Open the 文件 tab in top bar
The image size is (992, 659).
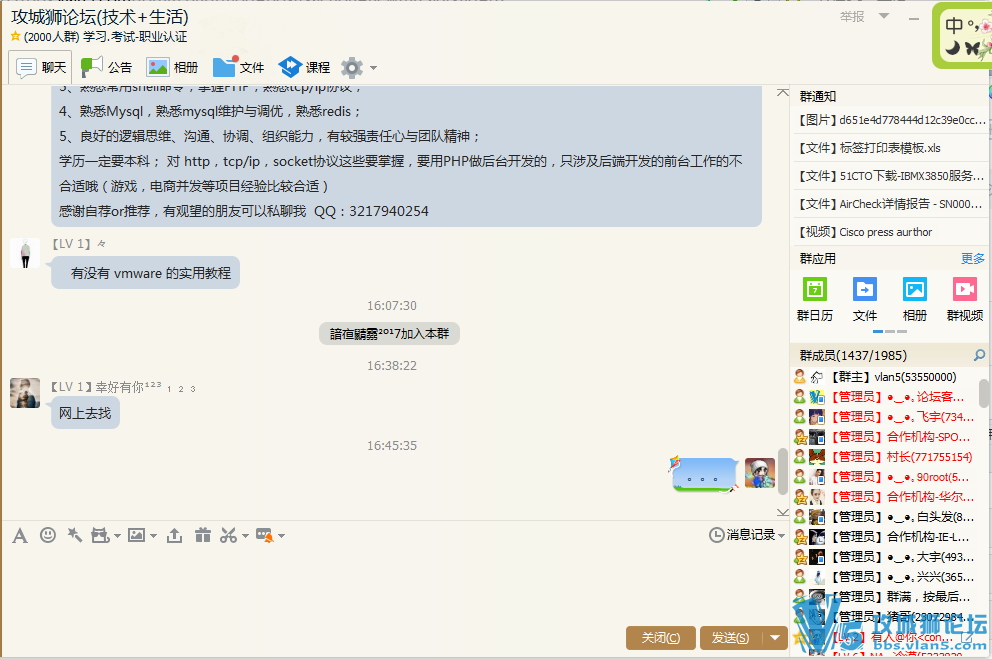tap(238, 68)
